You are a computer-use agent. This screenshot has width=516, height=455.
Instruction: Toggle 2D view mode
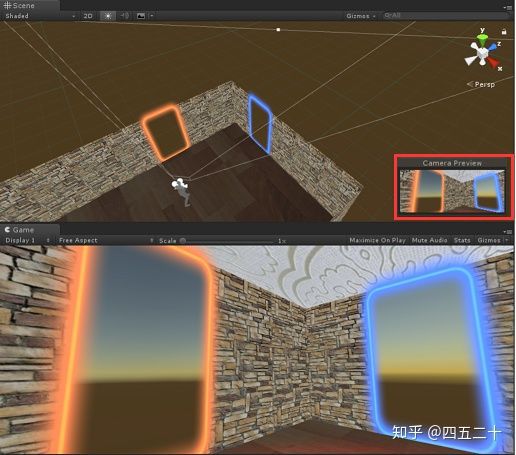[x=88, y=16]
